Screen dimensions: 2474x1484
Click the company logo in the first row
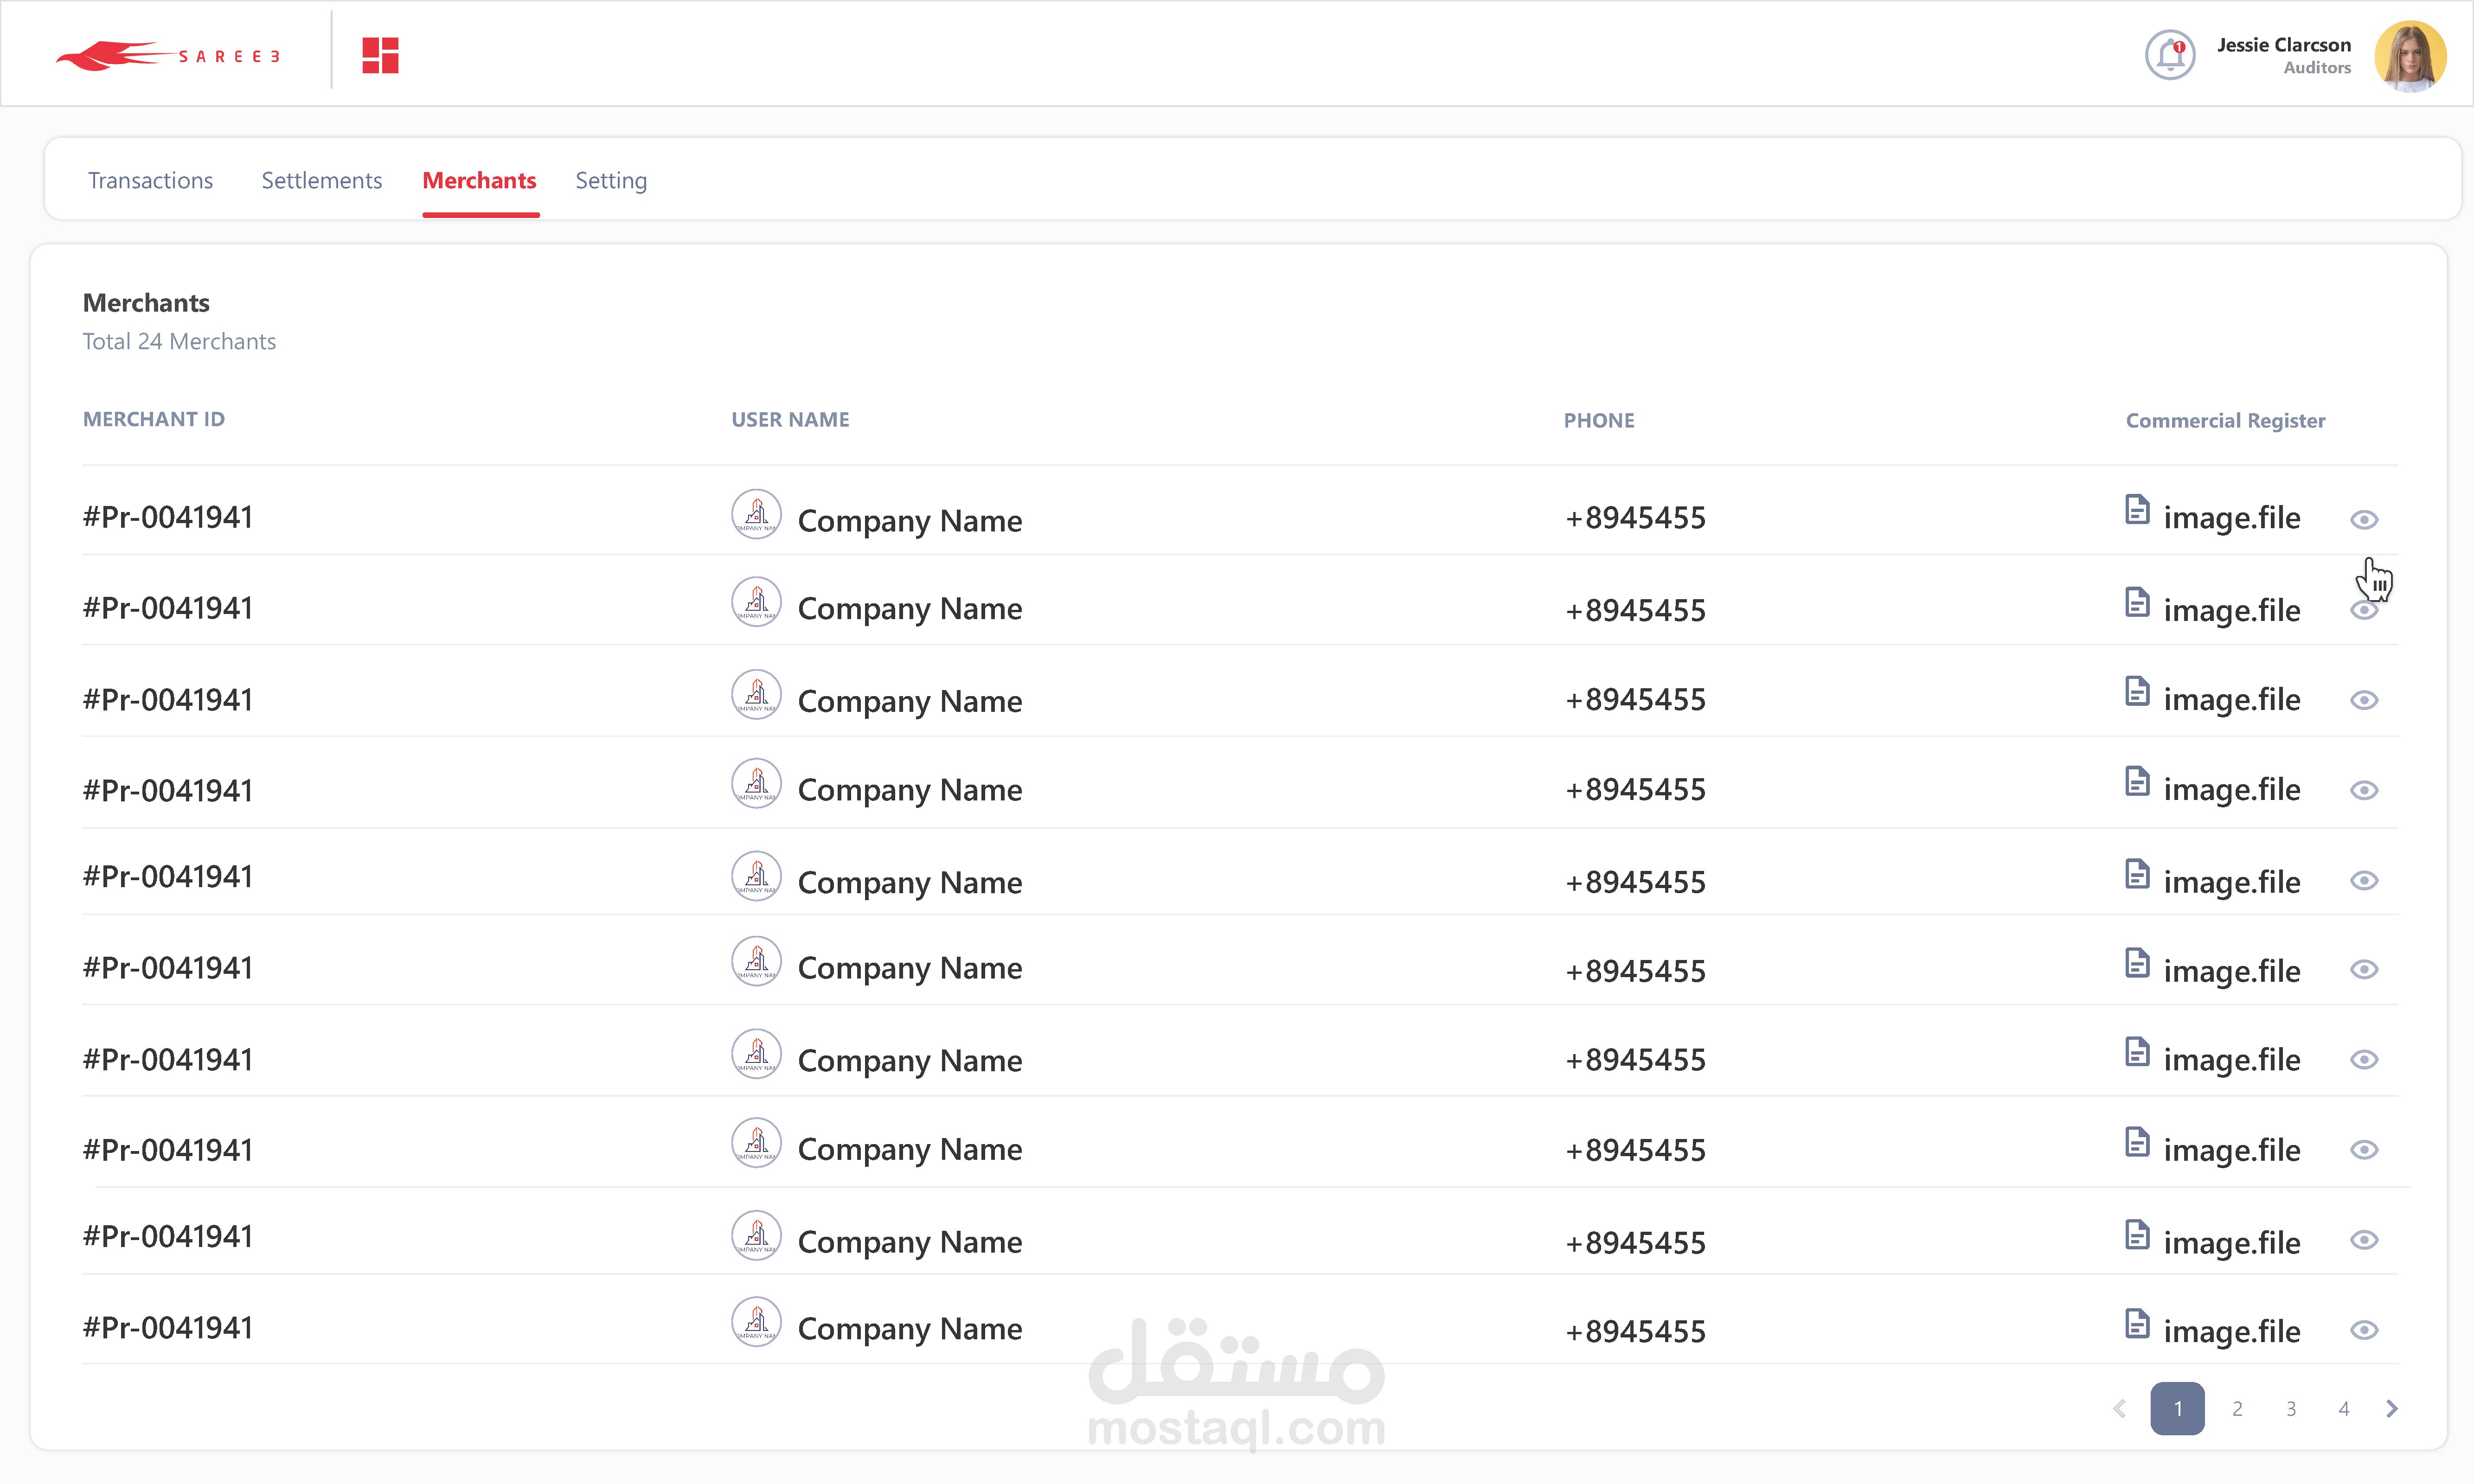click(756, 514)
